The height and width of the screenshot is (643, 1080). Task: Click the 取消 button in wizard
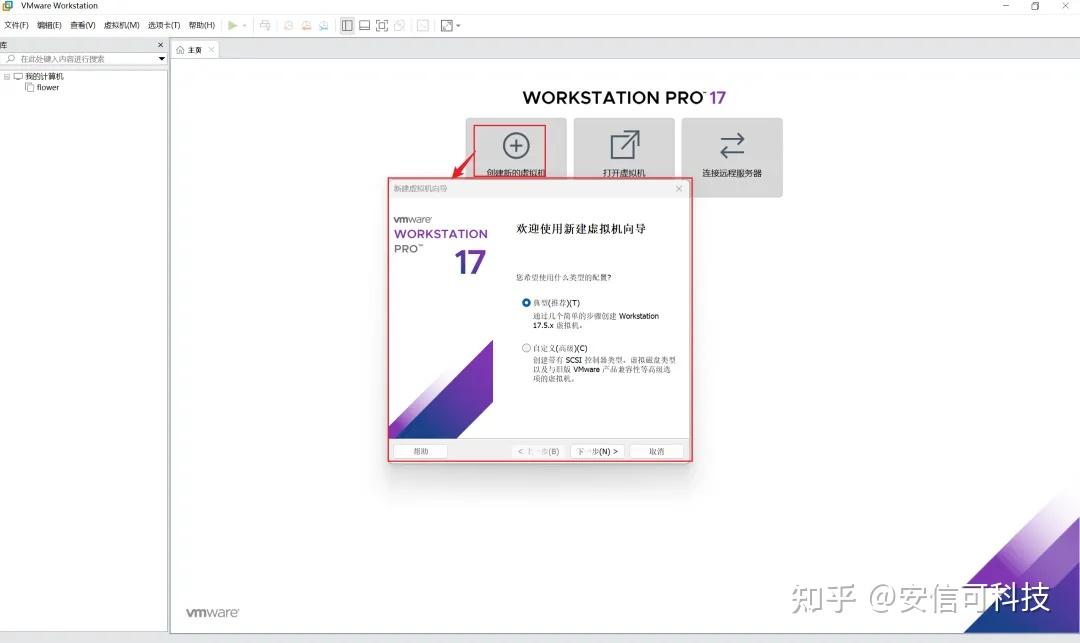coord(656,452)
